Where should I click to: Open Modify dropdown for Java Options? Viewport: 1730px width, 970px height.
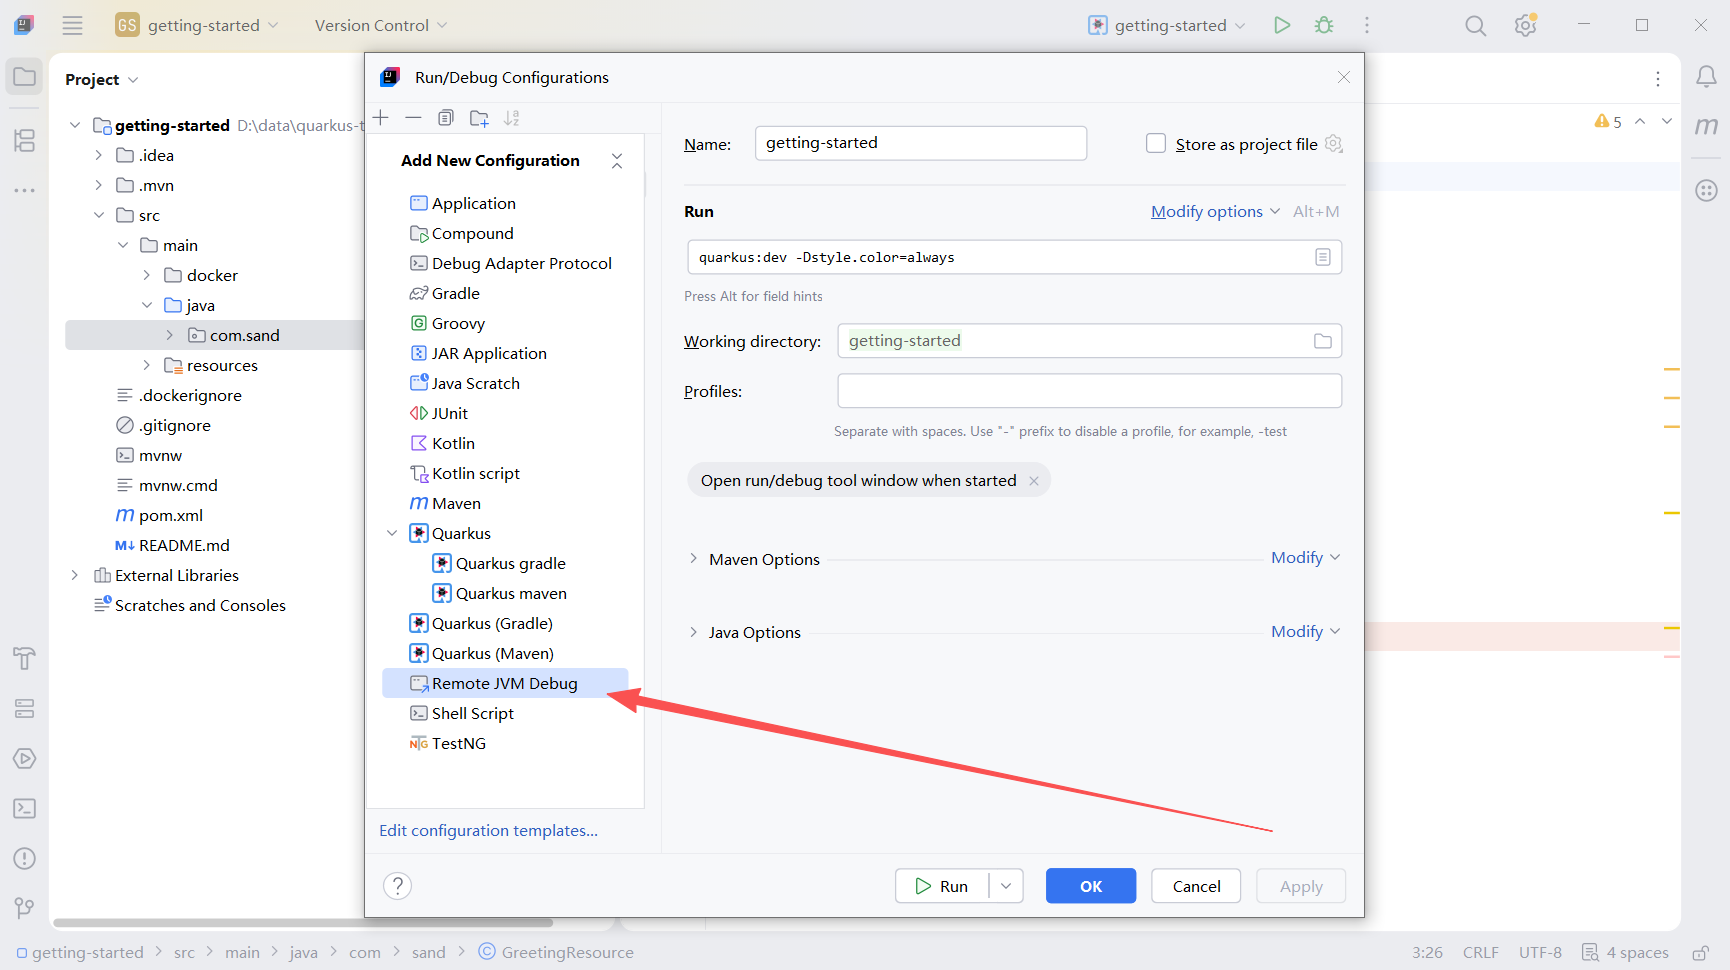[x=1305, y=632]
